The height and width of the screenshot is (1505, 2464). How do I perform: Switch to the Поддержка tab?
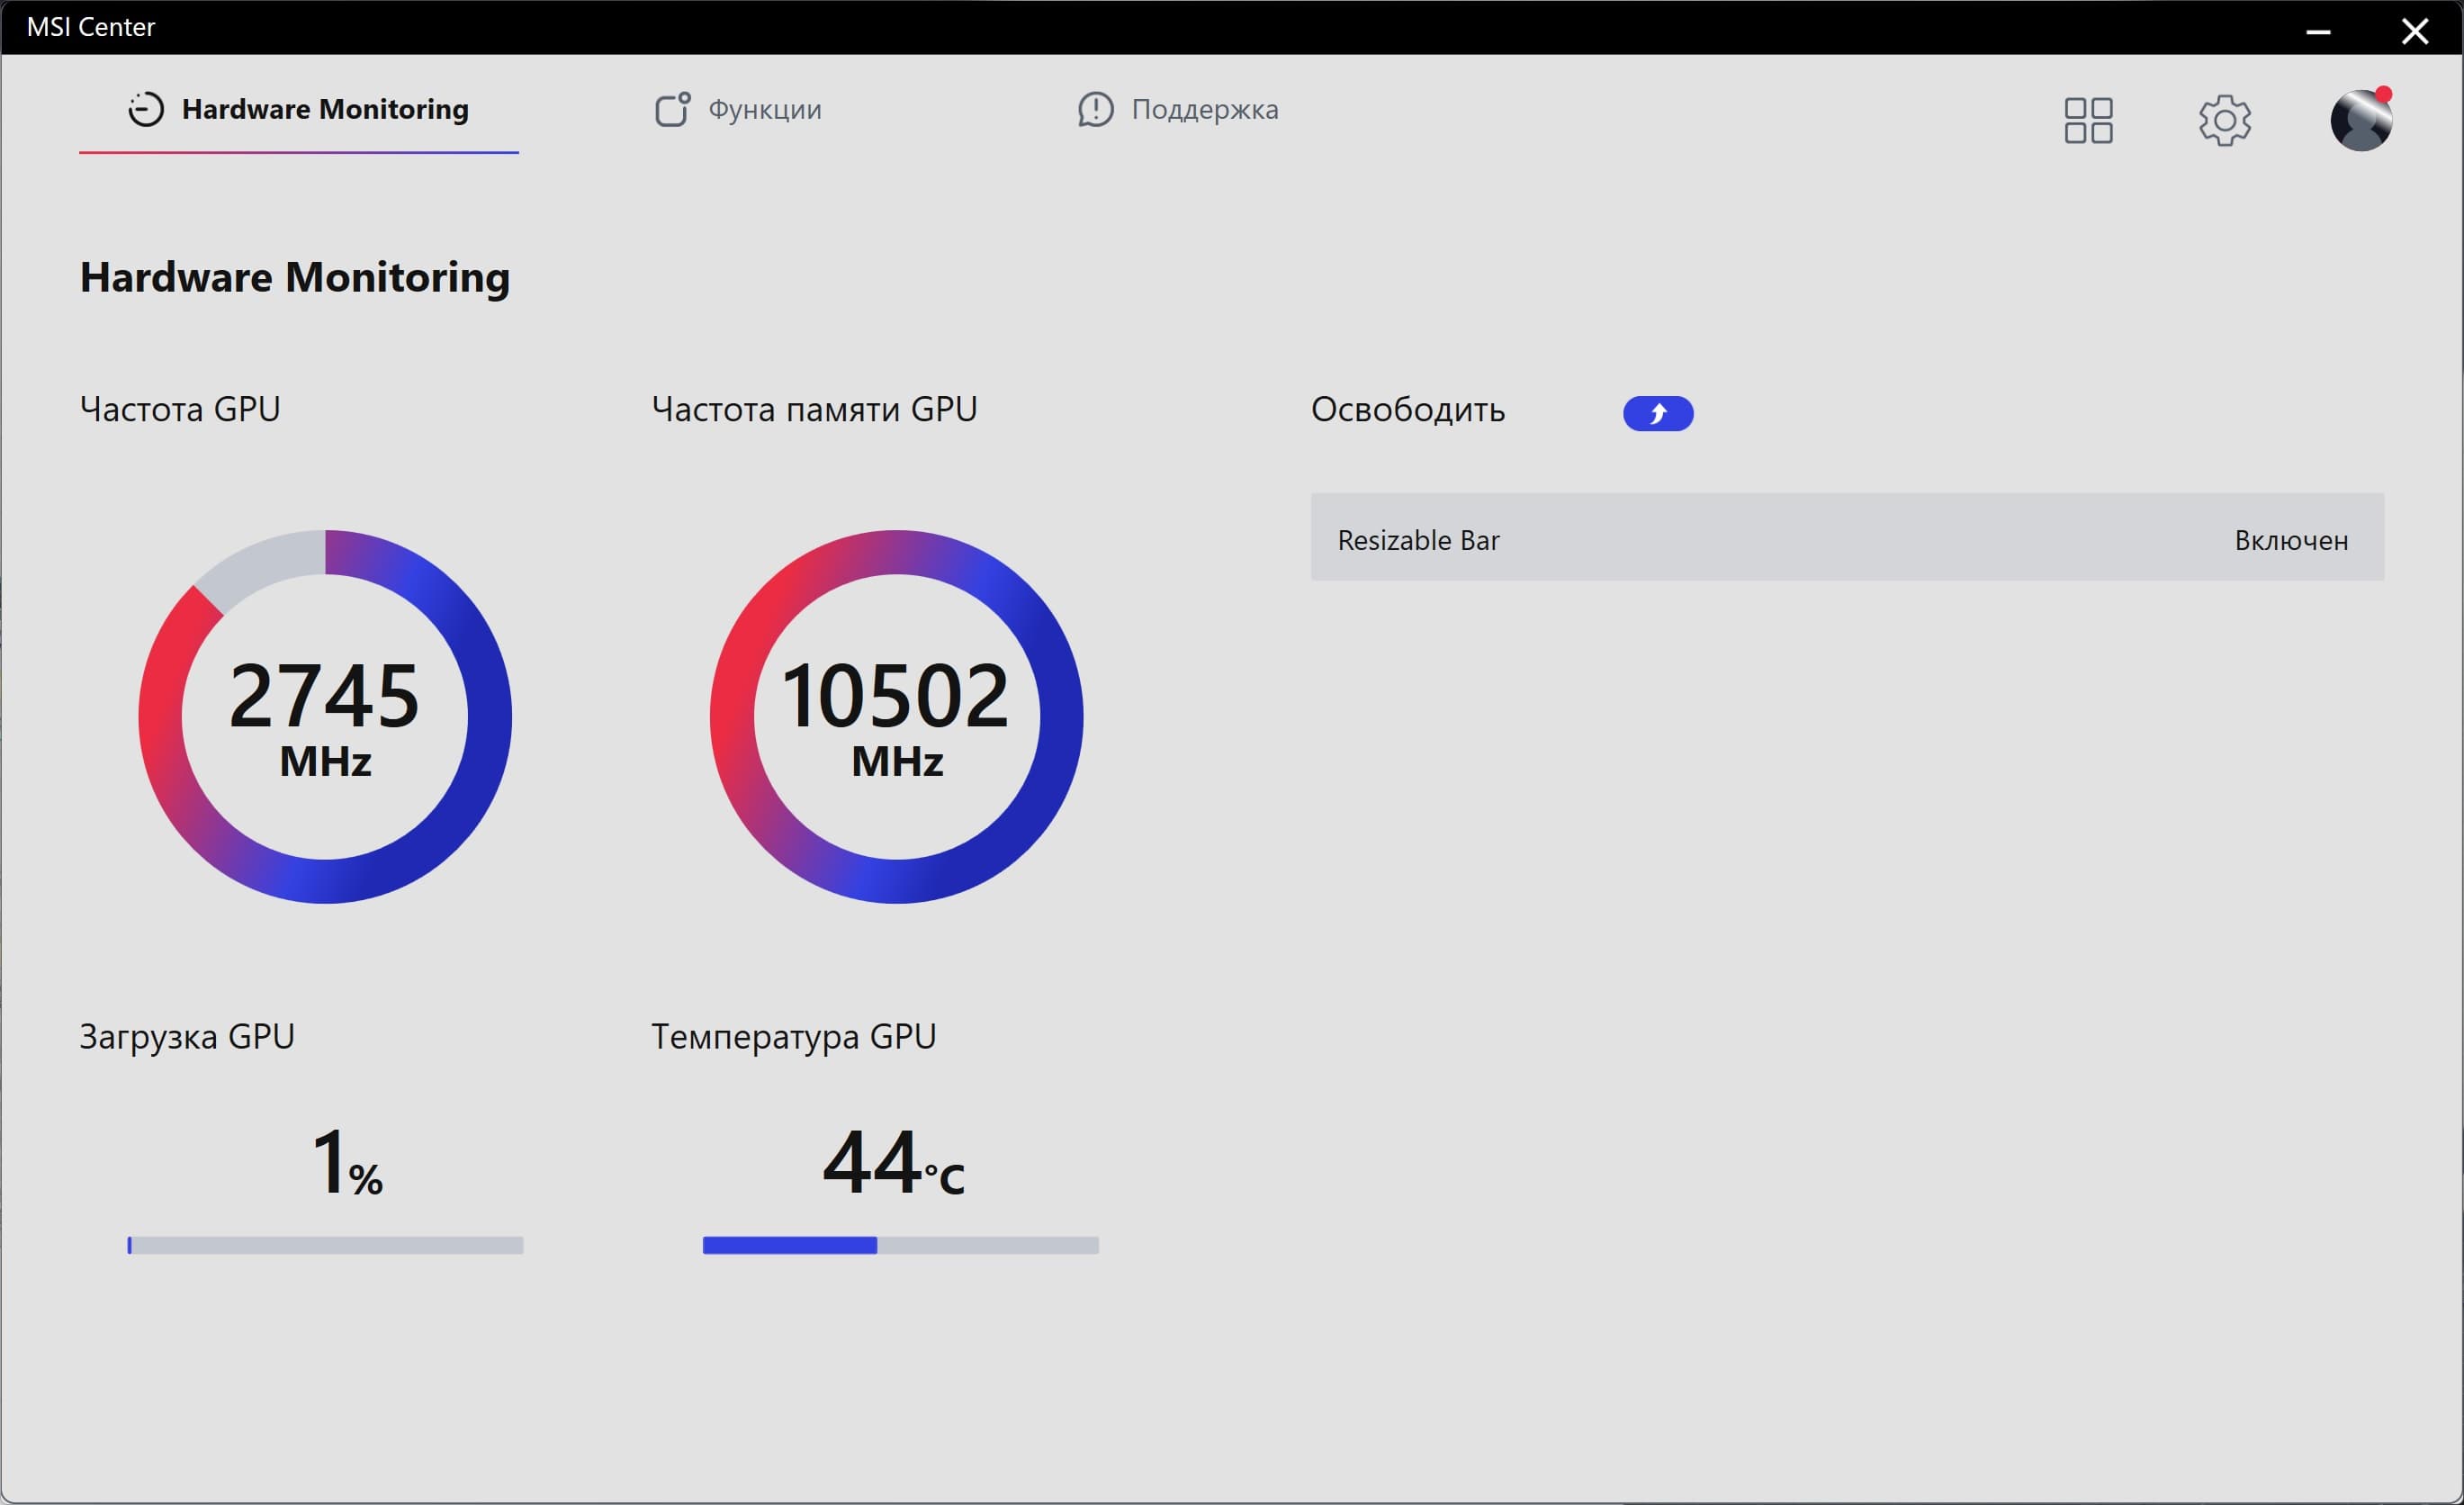click(x=1204, y=109)
